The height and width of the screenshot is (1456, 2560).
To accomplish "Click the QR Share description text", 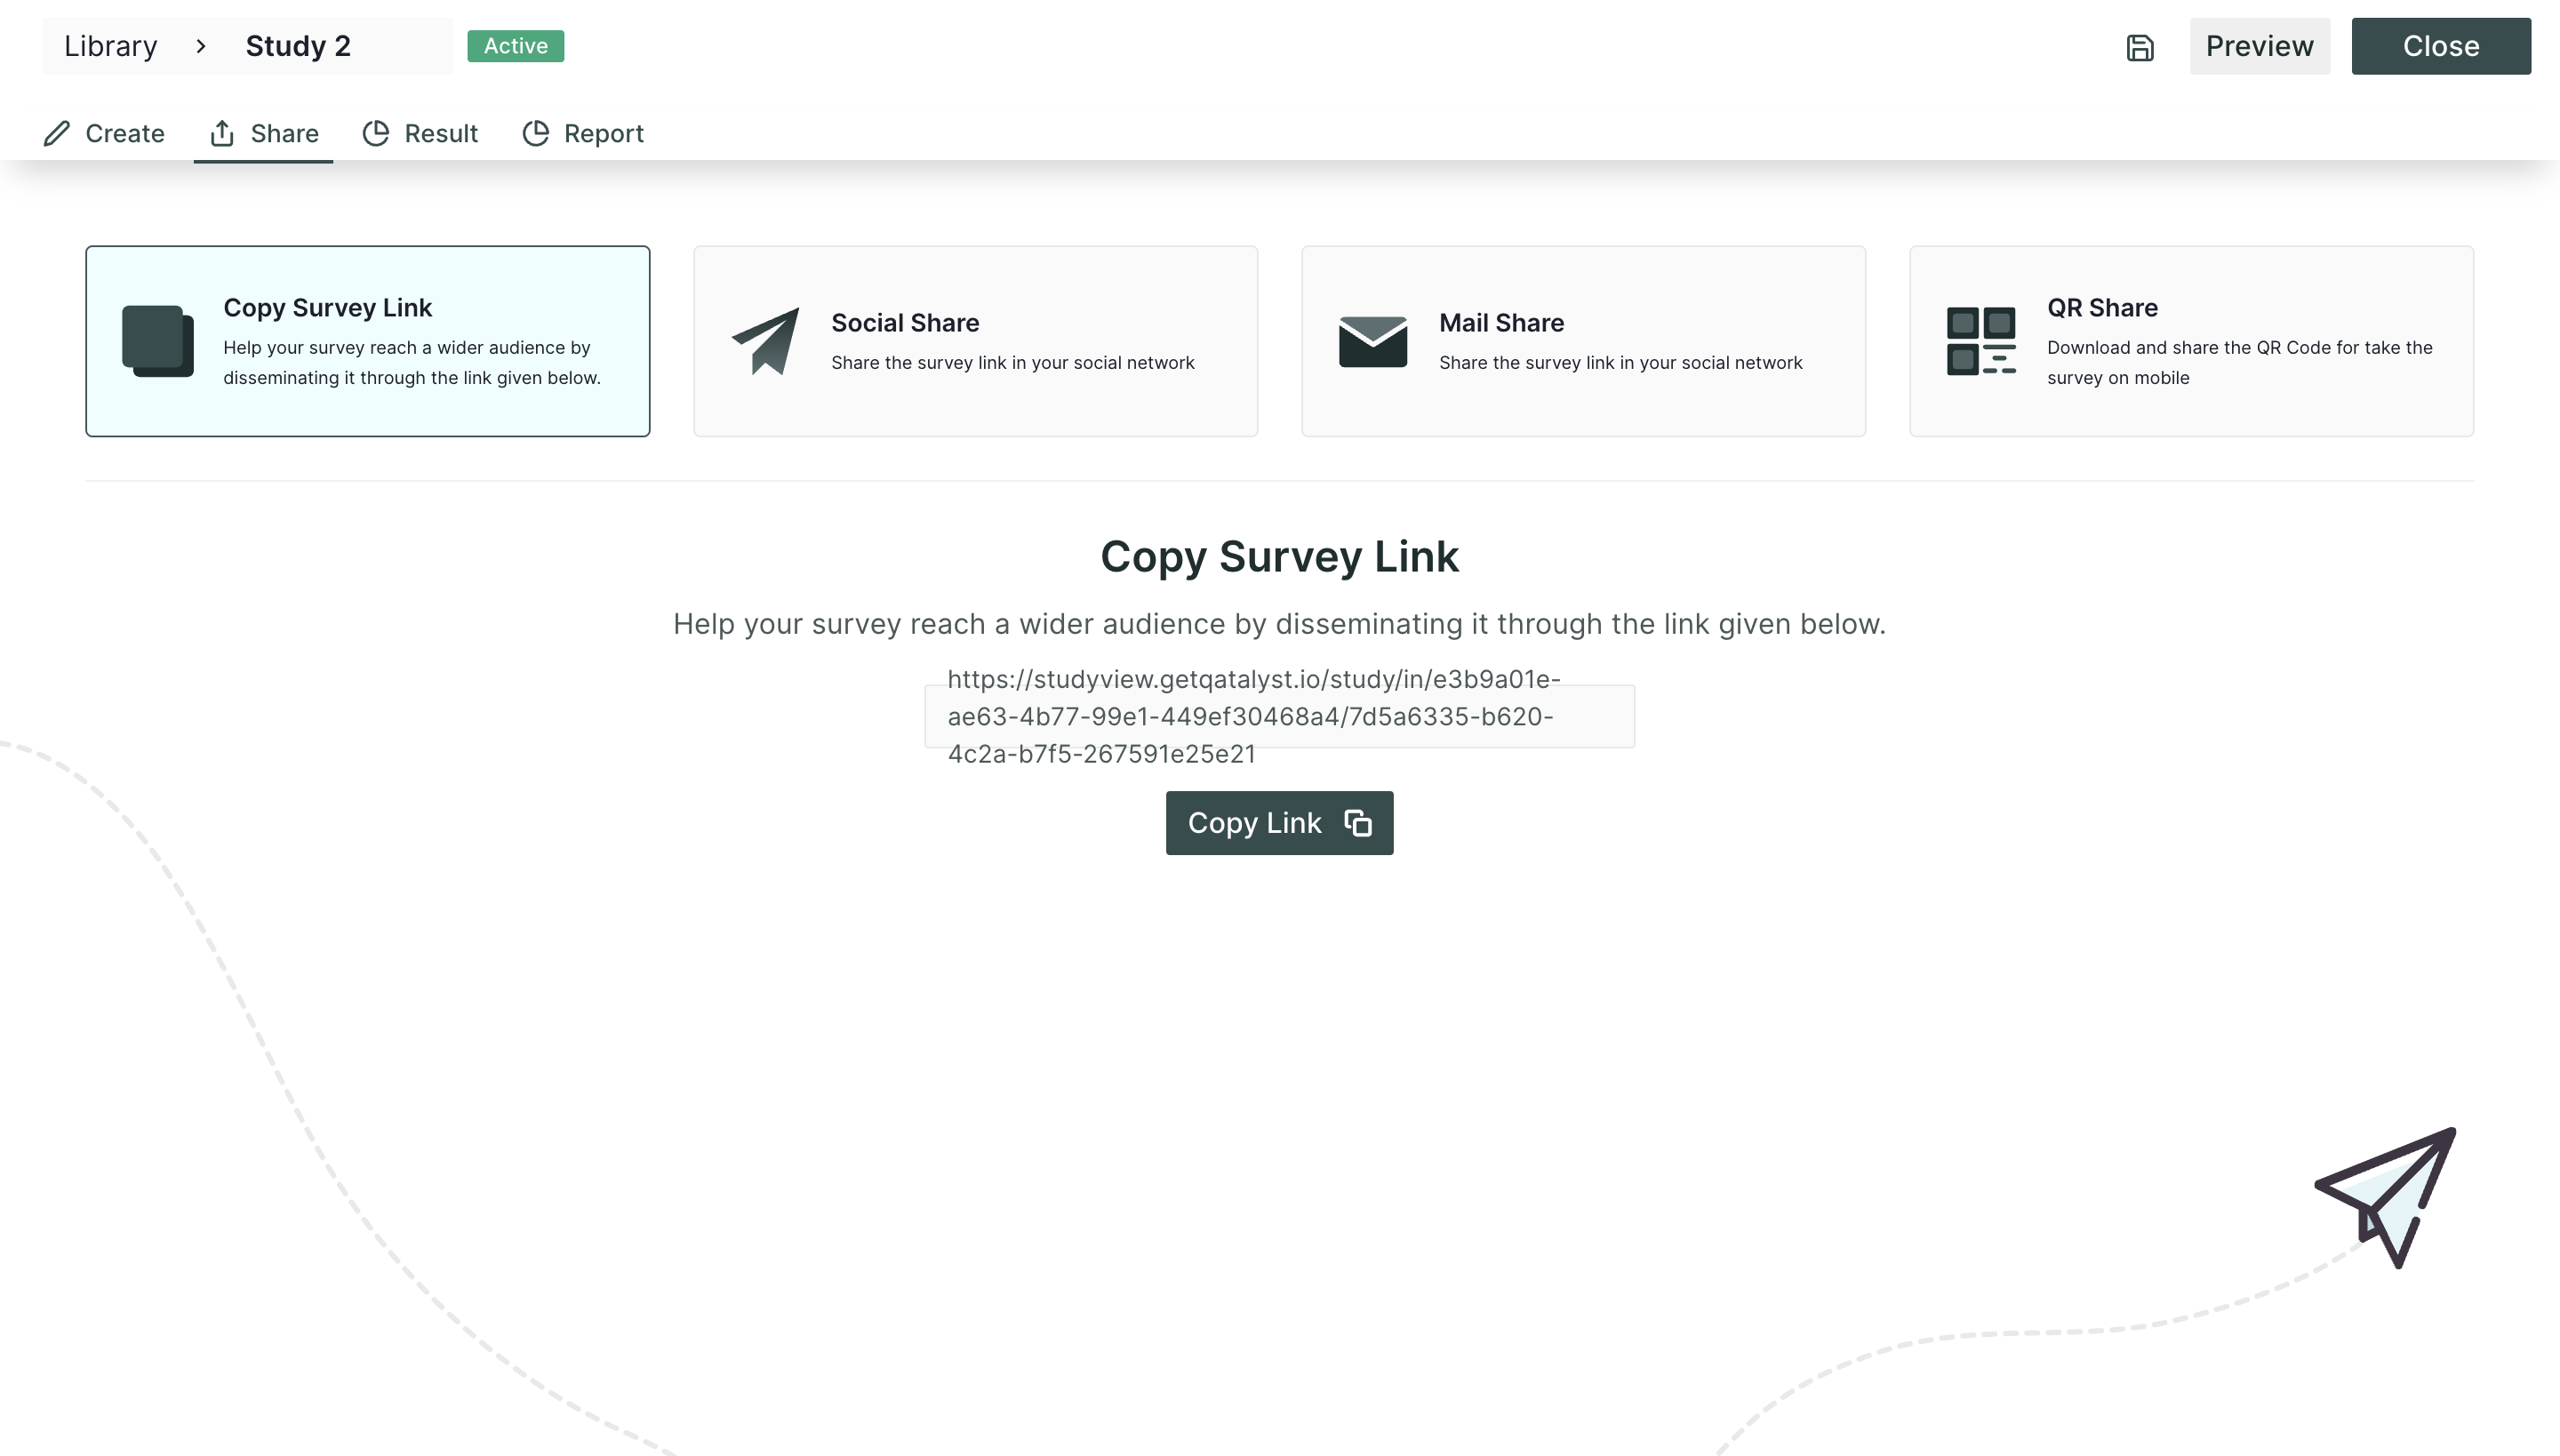I will click(2240, 363).
